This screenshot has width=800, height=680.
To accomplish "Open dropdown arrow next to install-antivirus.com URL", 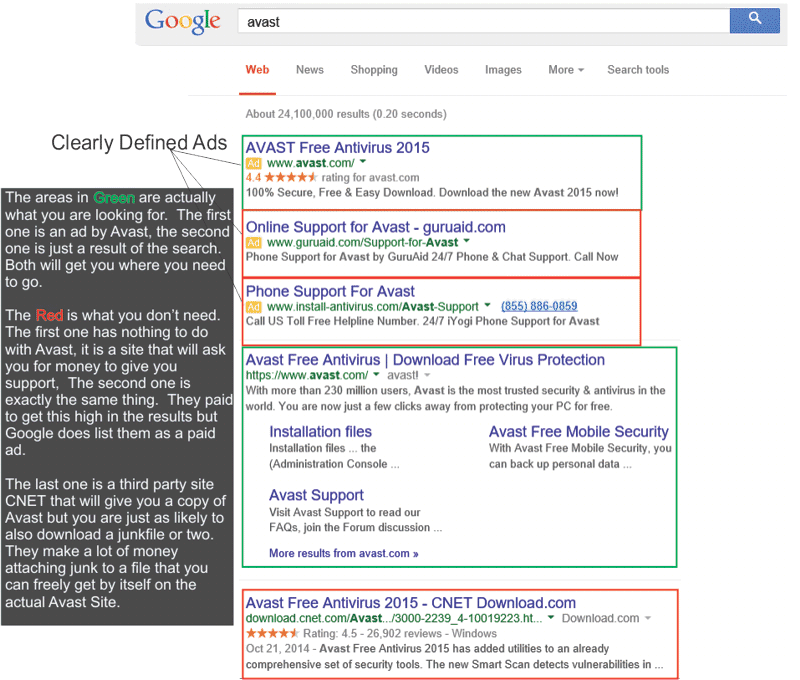I will tap(487, 305).
